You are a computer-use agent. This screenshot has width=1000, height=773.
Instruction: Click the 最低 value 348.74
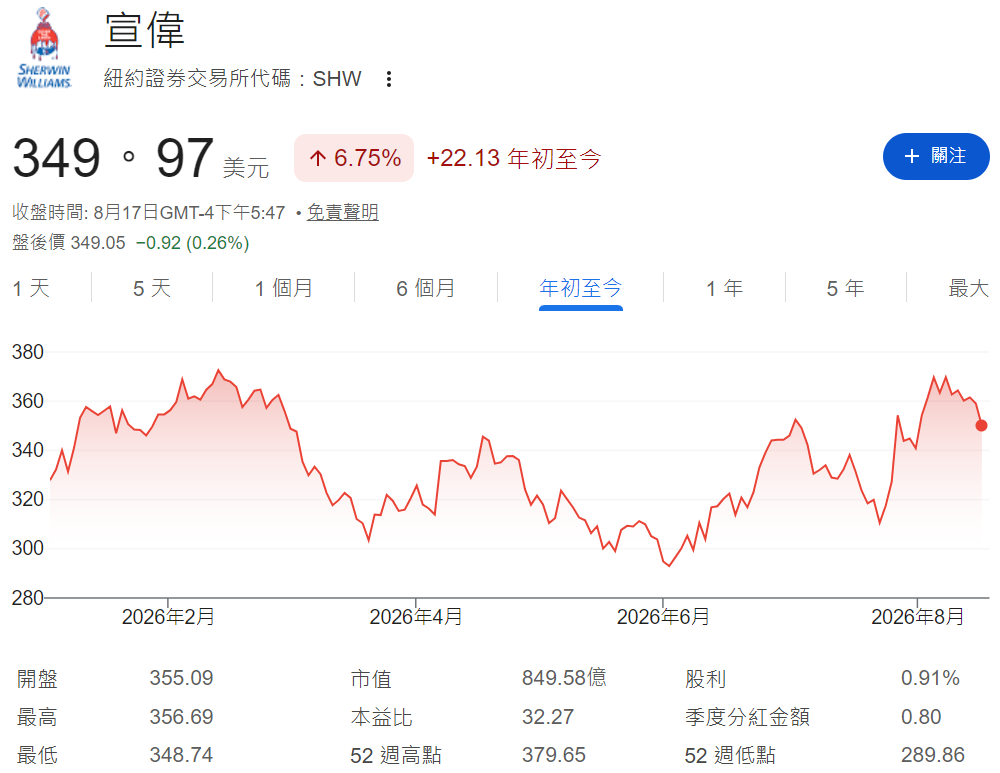tap(181, 755)
